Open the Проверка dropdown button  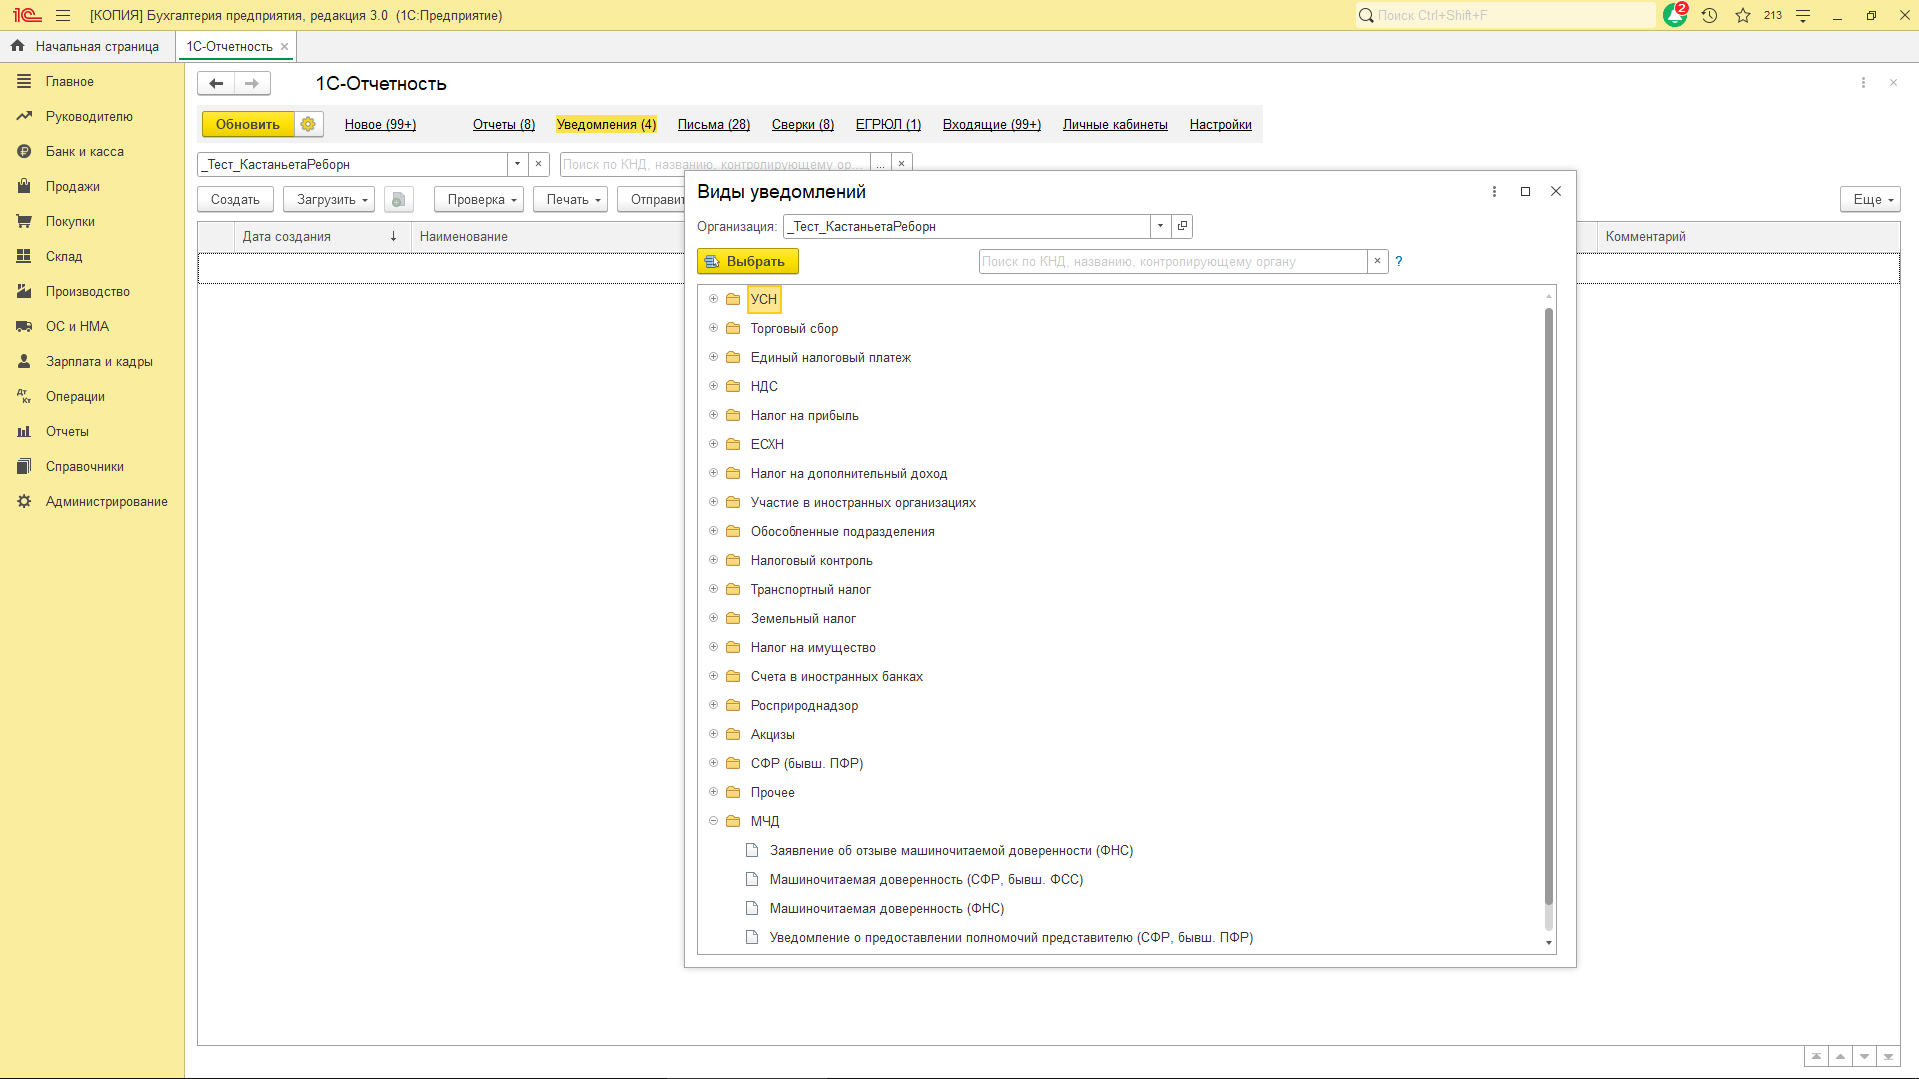pos(479,200)
